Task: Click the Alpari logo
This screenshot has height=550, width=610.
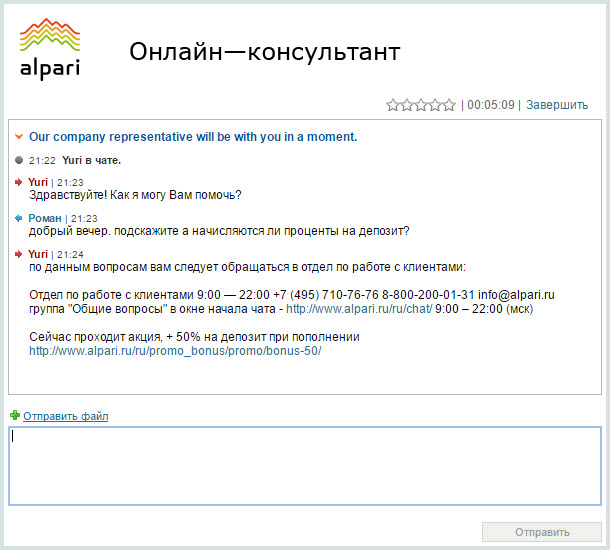Action: coord(50,47)
